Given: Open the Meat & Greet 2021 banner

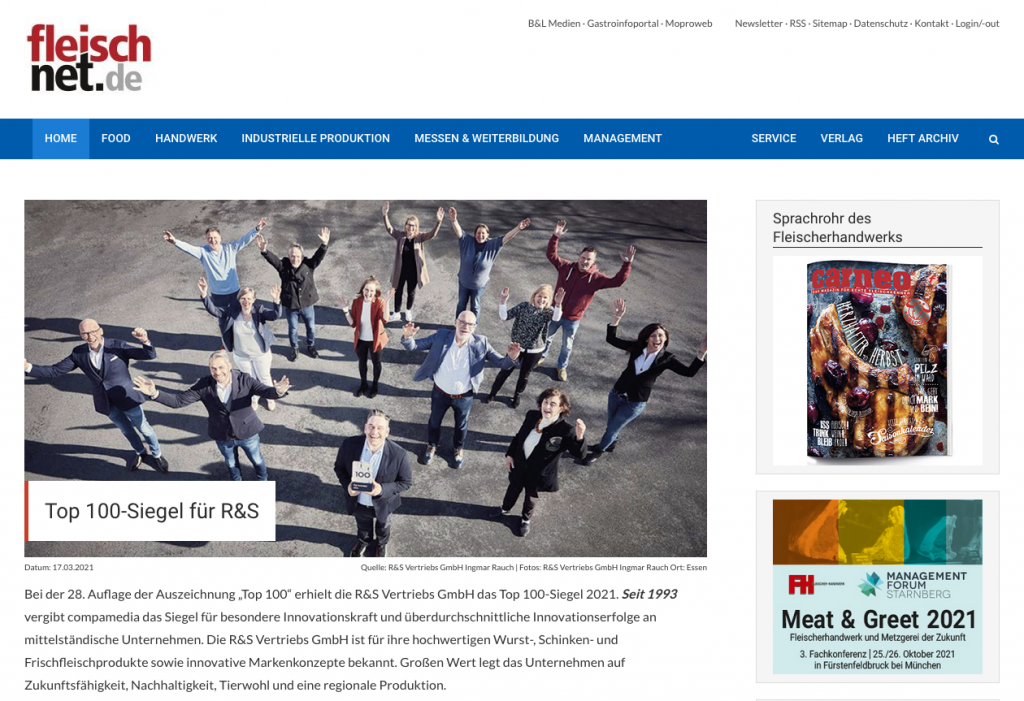Looking at the screenshot, I should pos(877,586).
